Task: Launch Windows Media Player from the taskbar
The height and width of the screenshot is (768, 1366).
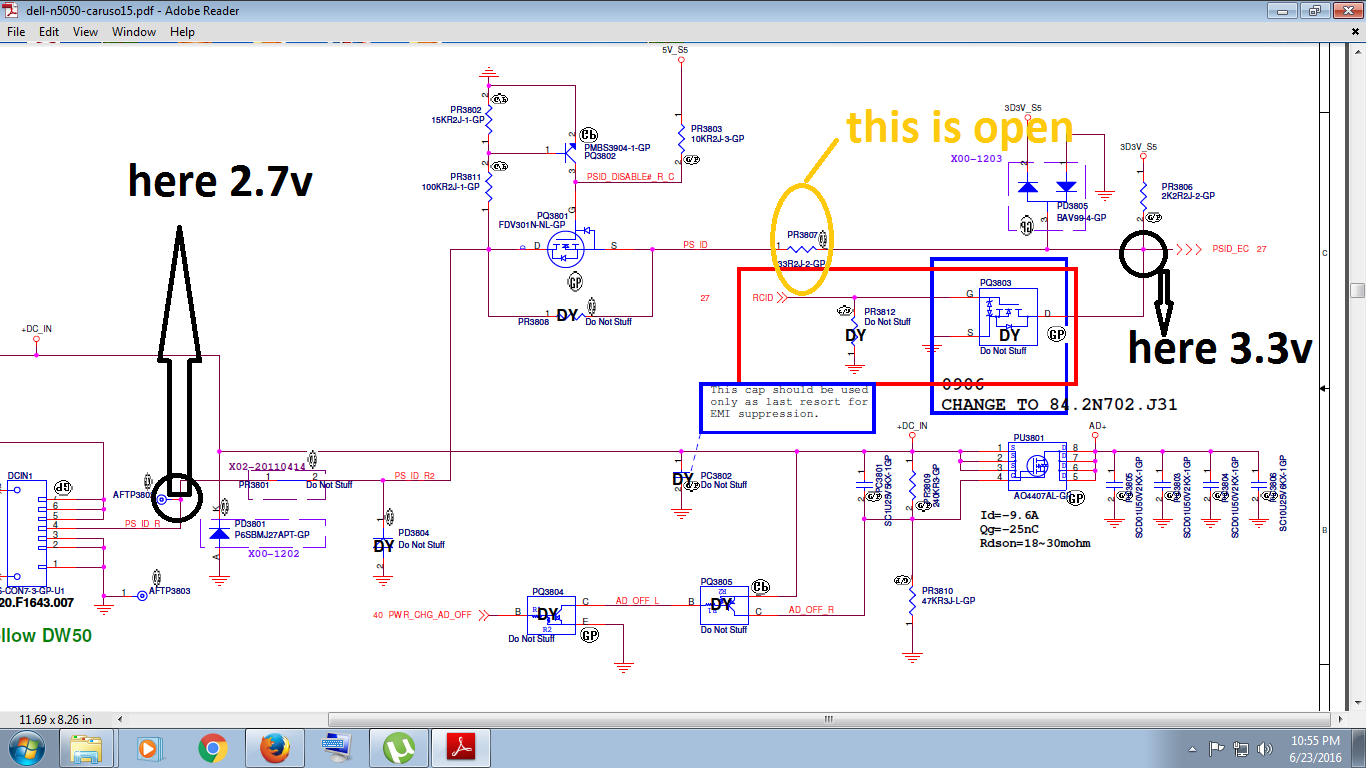Action: pyautogui.click(x=148, y=748)
